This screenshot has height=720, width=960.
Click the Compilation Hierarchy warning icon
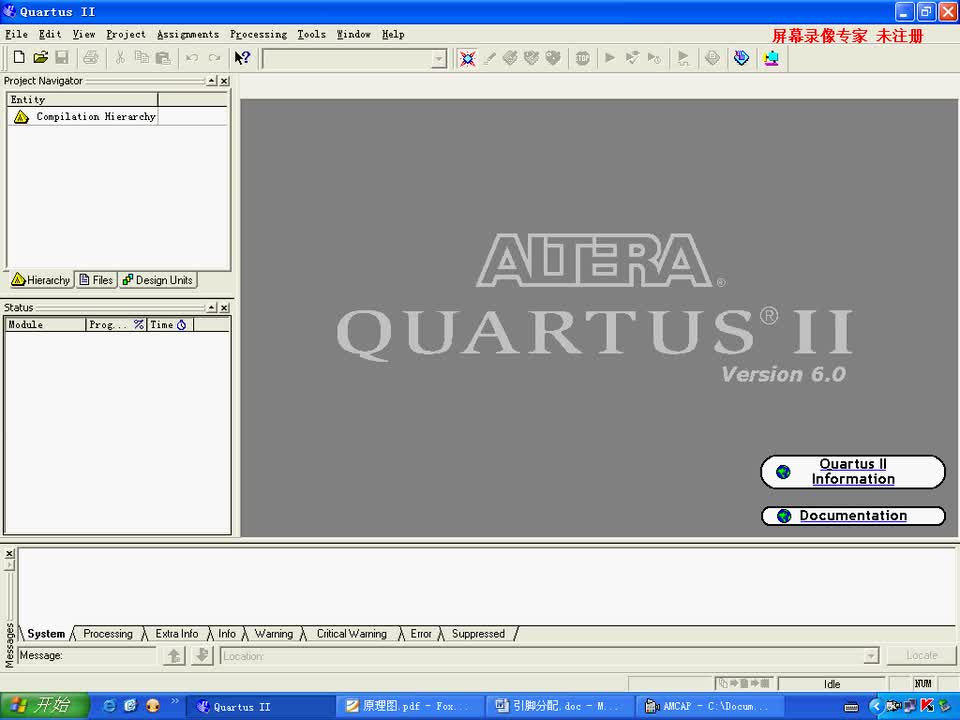point(21,116)
